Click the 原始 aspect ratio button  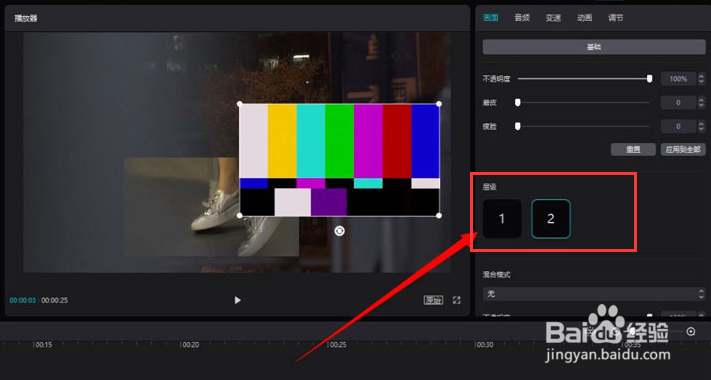[x=433, y=300]
